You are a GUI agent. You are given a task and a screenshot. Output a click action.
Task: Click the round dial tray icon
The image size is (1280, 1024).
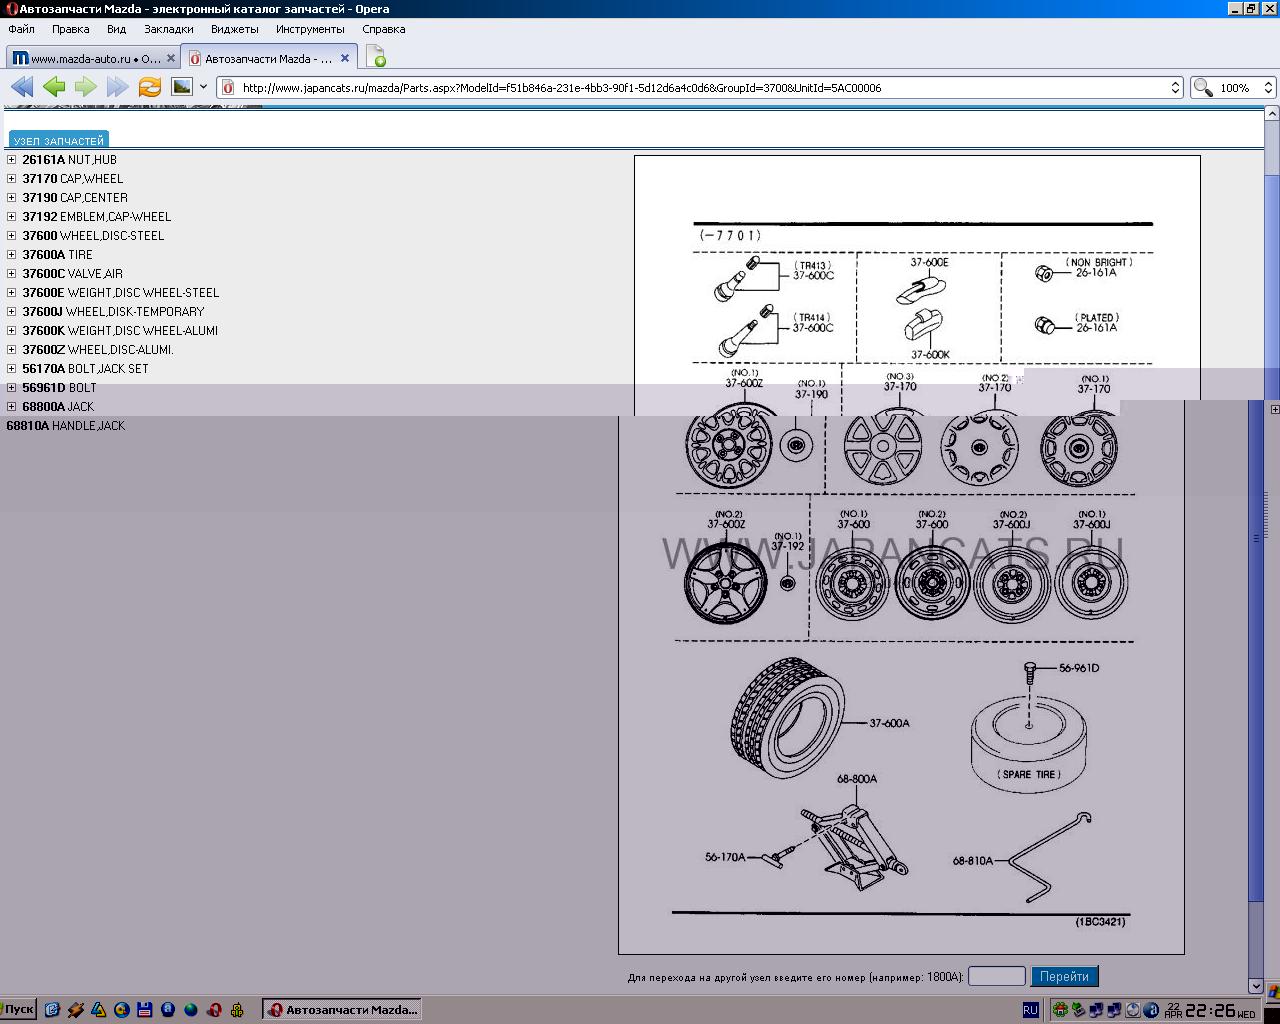1133,1011
